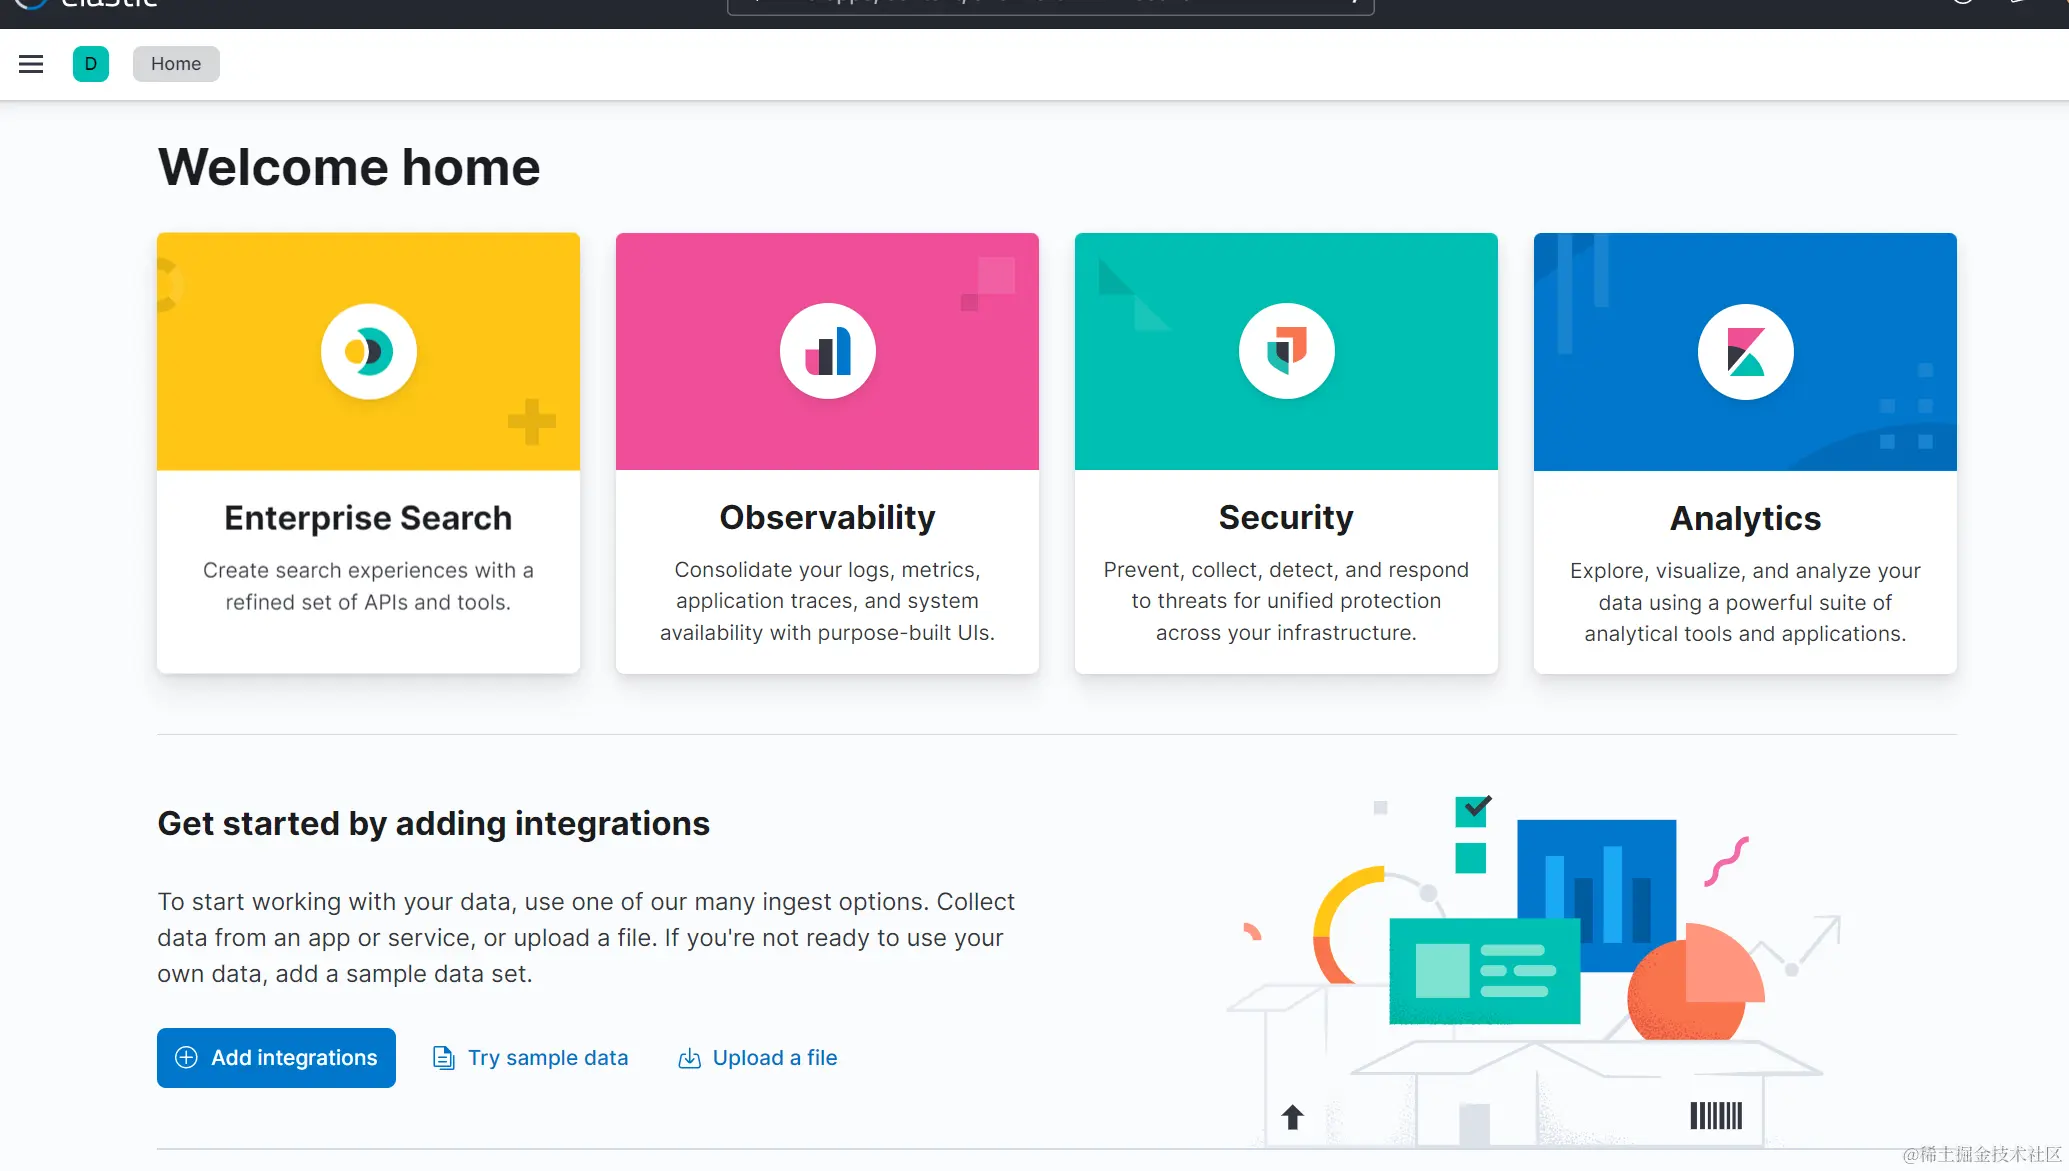Open the Upload a file link

[774, 1058]
